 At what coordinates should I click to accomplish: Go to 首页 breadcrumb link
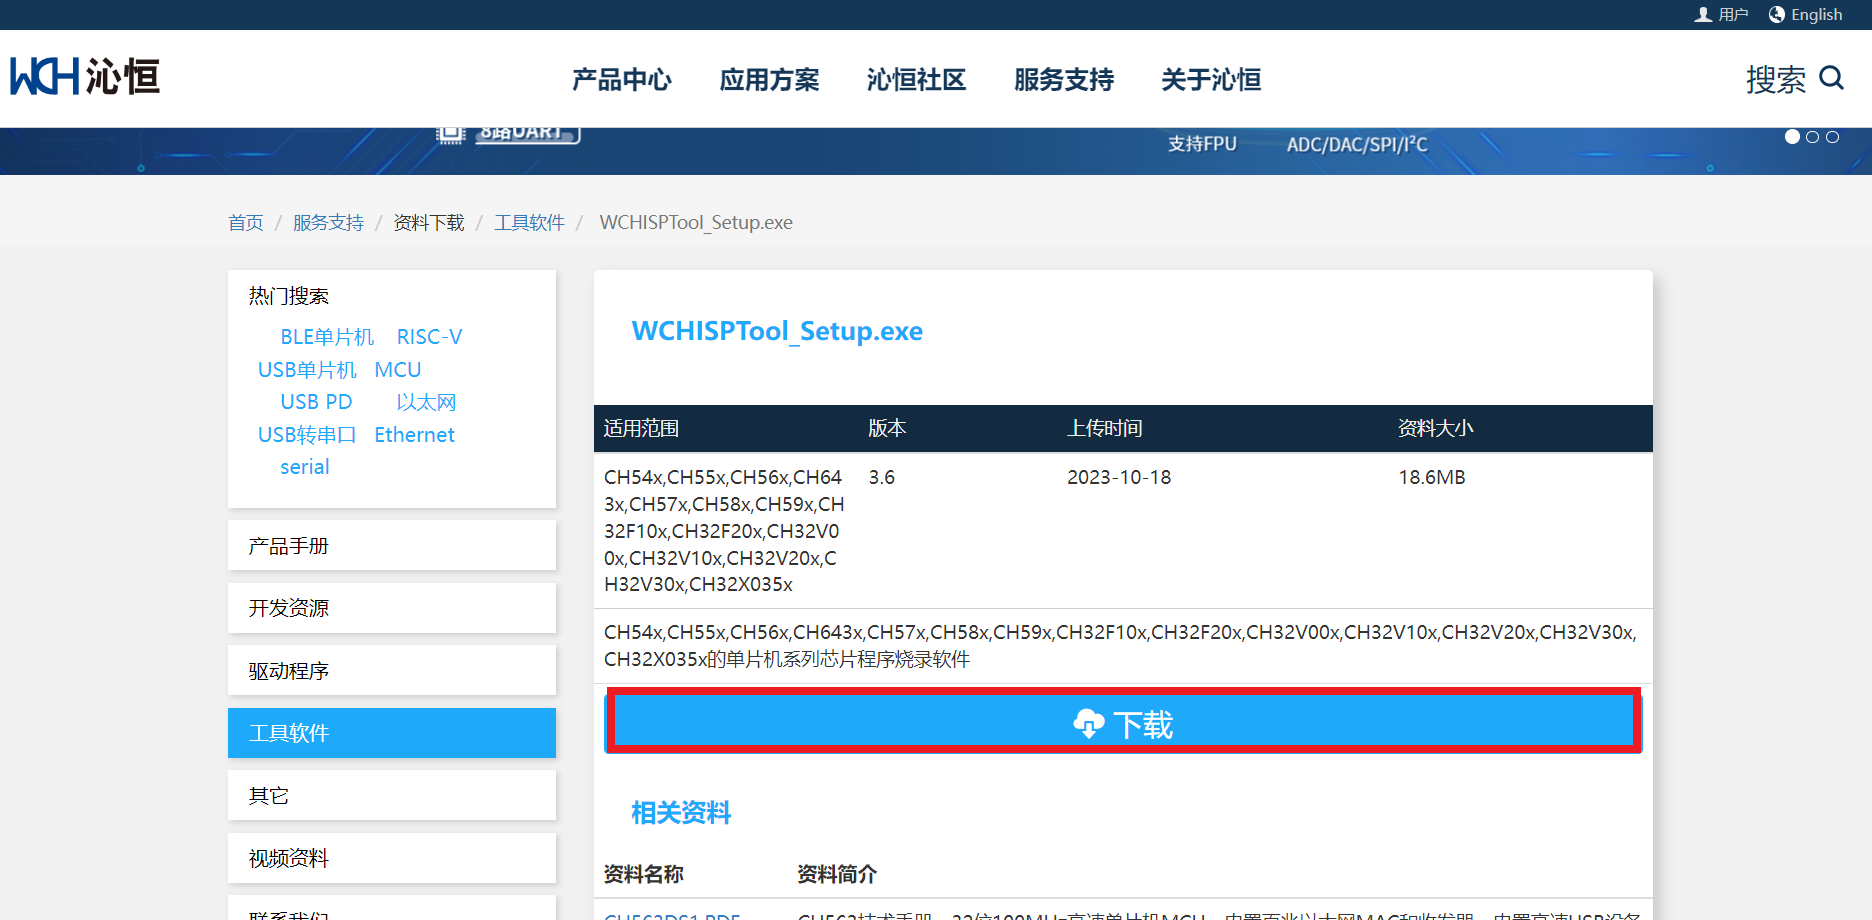(246, 222)
